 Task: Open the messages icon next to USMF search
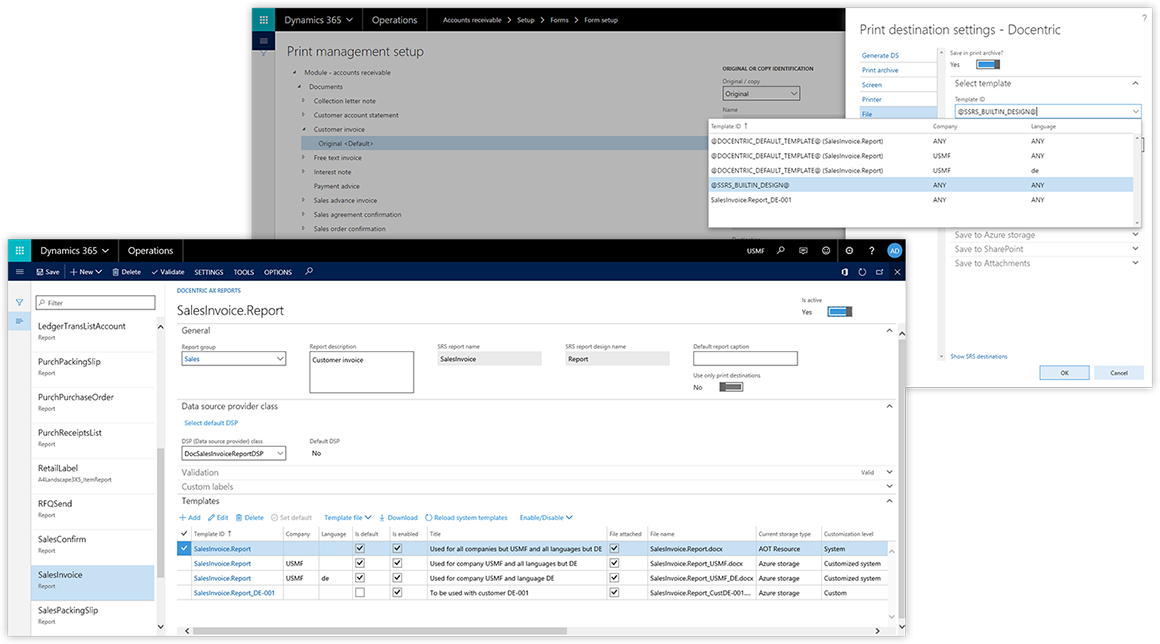click(x=803, y=251)
